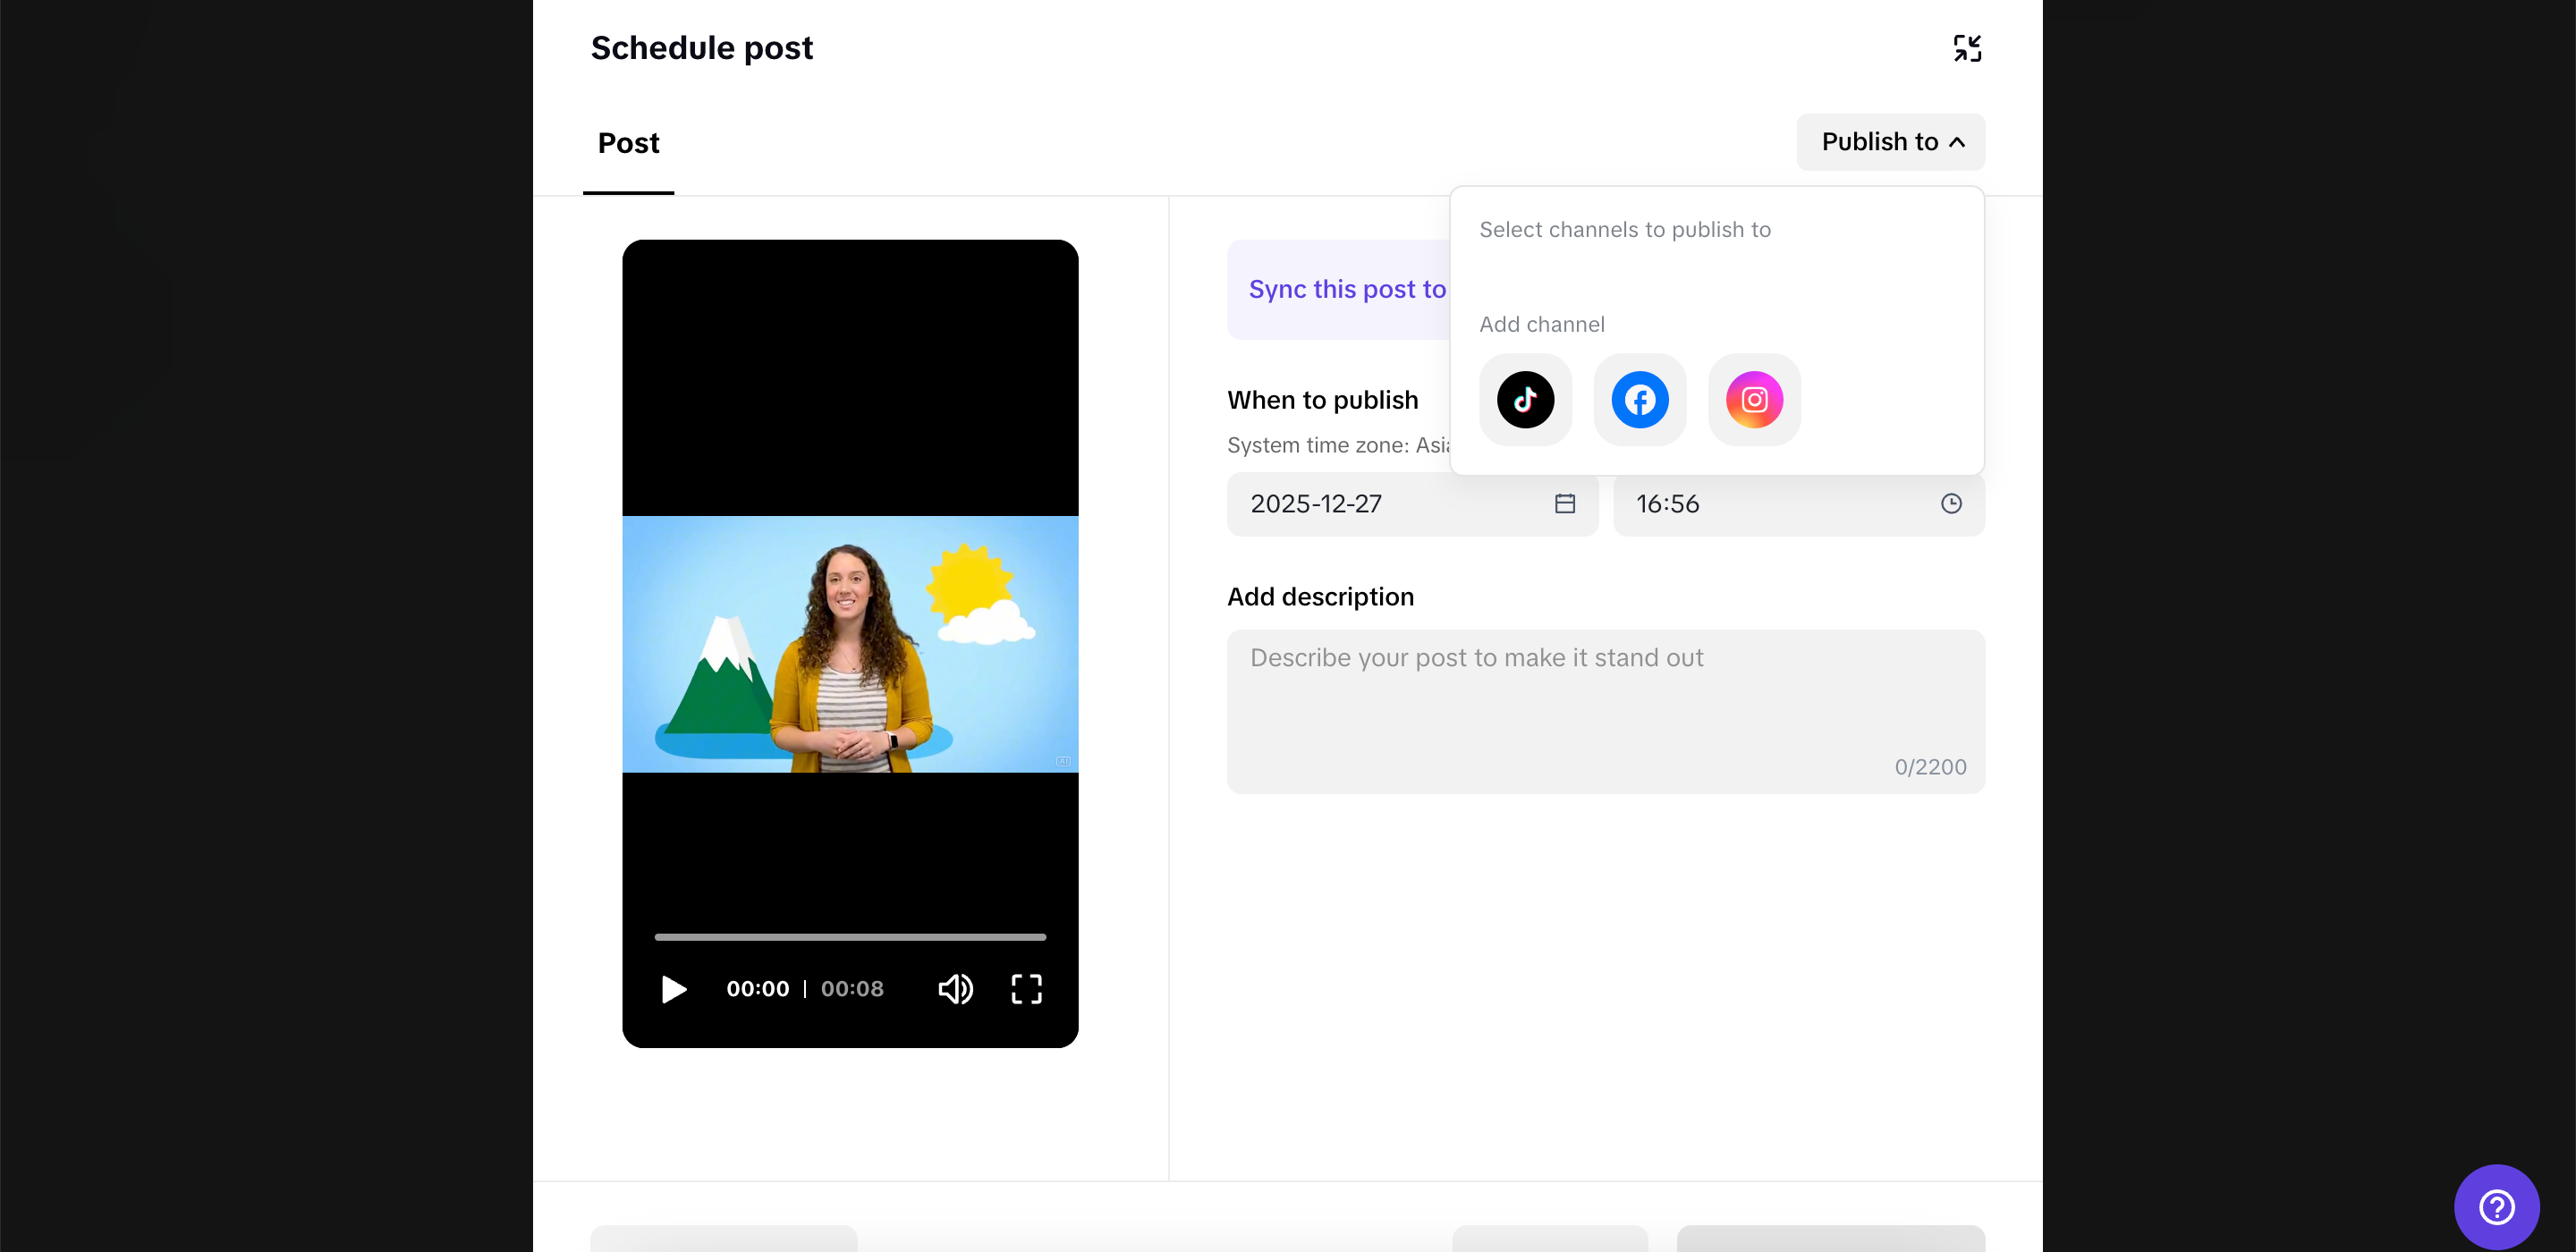
Task: Click the post description text area
Action: 1604,700
